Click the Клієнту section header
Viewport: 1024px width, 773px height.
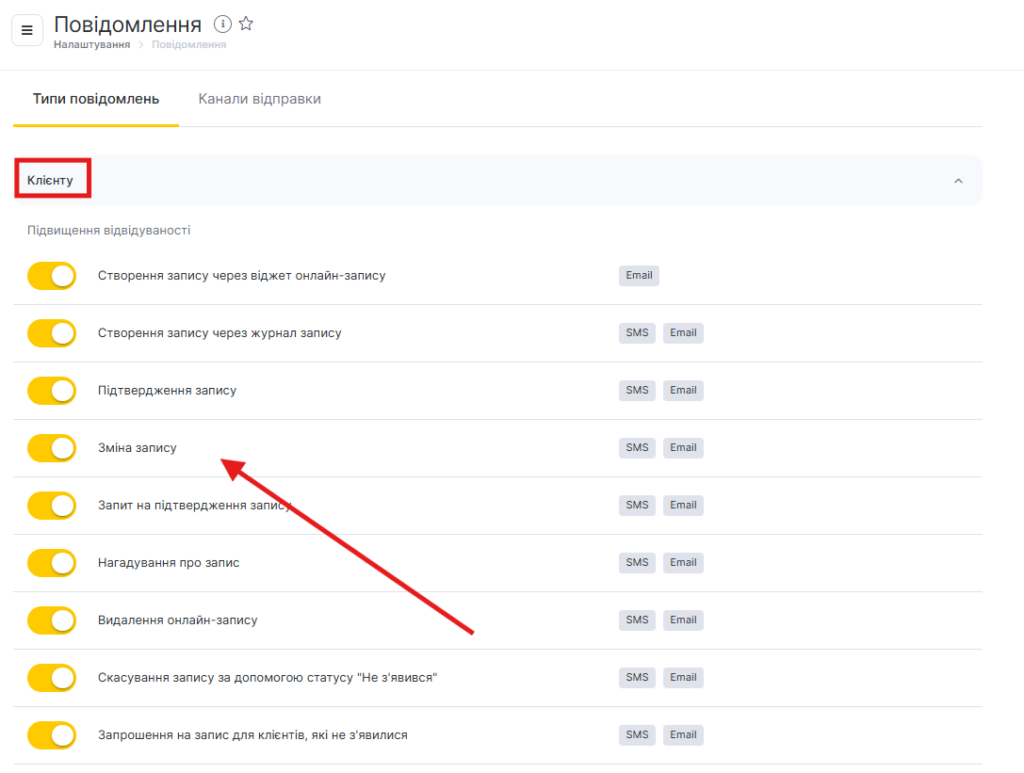click(50, 180)
